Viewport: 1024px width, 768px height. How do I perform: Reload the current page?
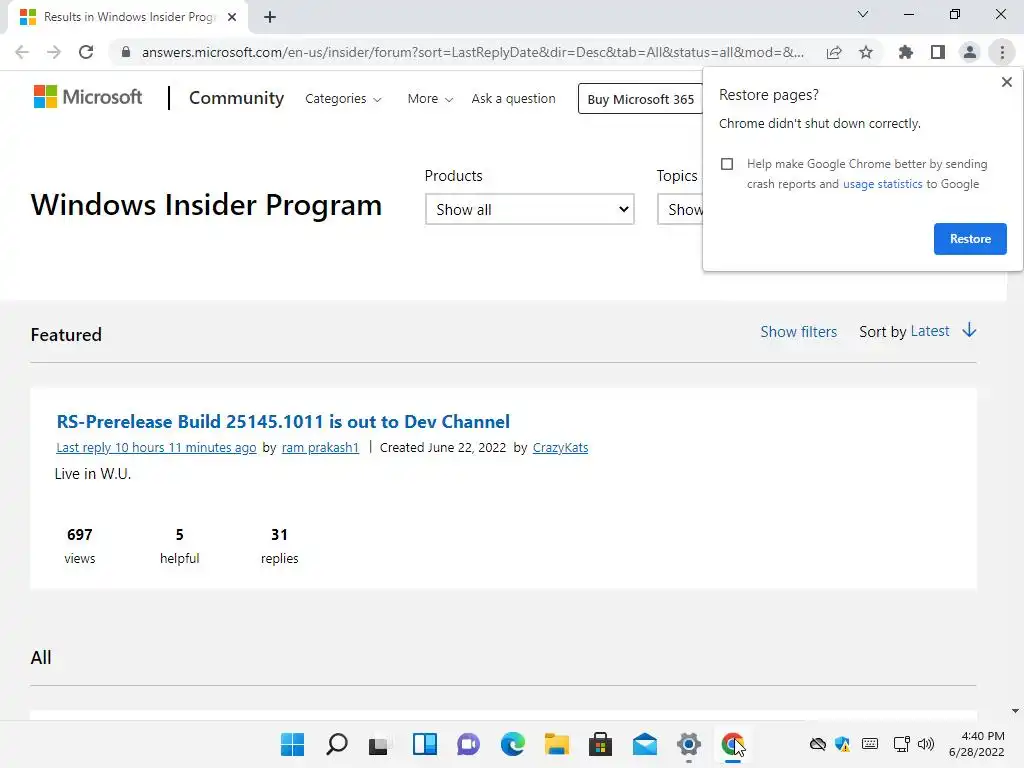pyautogui.click(x=86, y=52)
